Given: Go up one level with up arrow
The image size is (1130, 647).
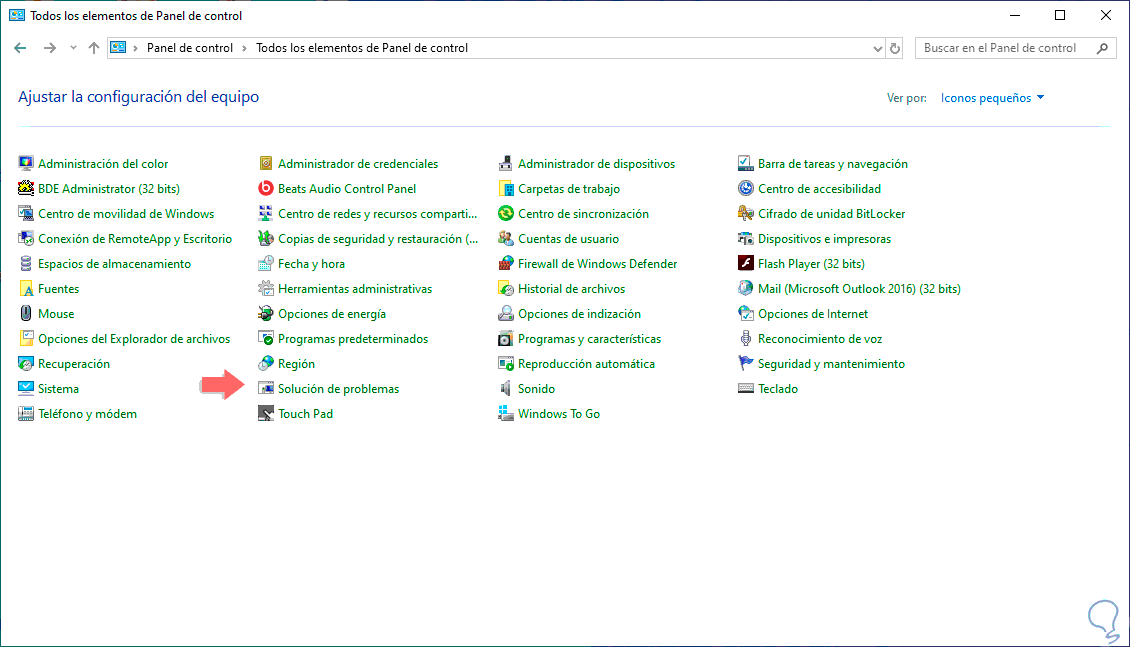Looking at the screenshot, I should [94, 48].
